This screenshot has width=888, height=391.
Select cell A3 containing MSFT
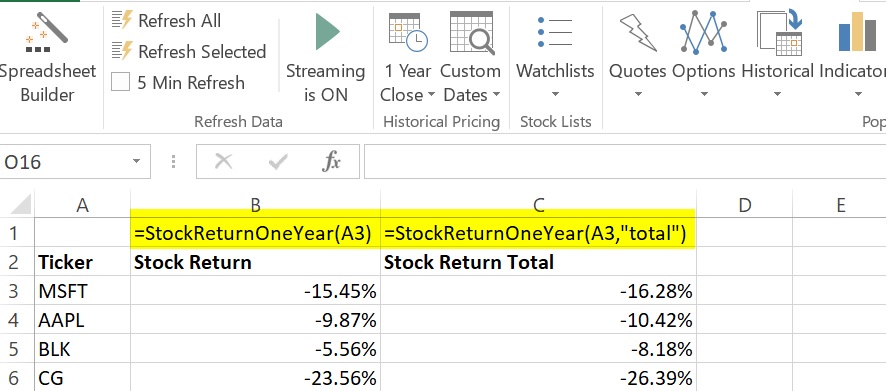82,291
